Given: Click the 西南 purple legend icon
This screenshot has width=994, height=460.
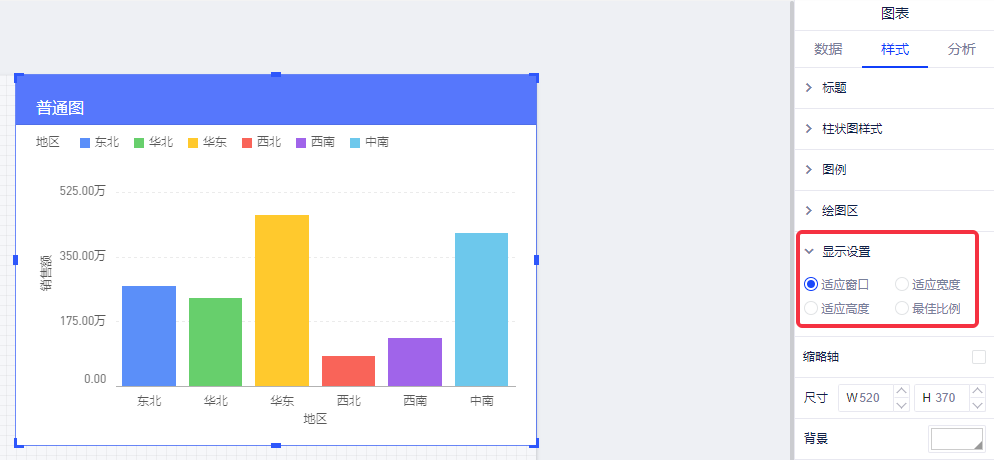Looking at the screenshot, I should coord(301,142).
